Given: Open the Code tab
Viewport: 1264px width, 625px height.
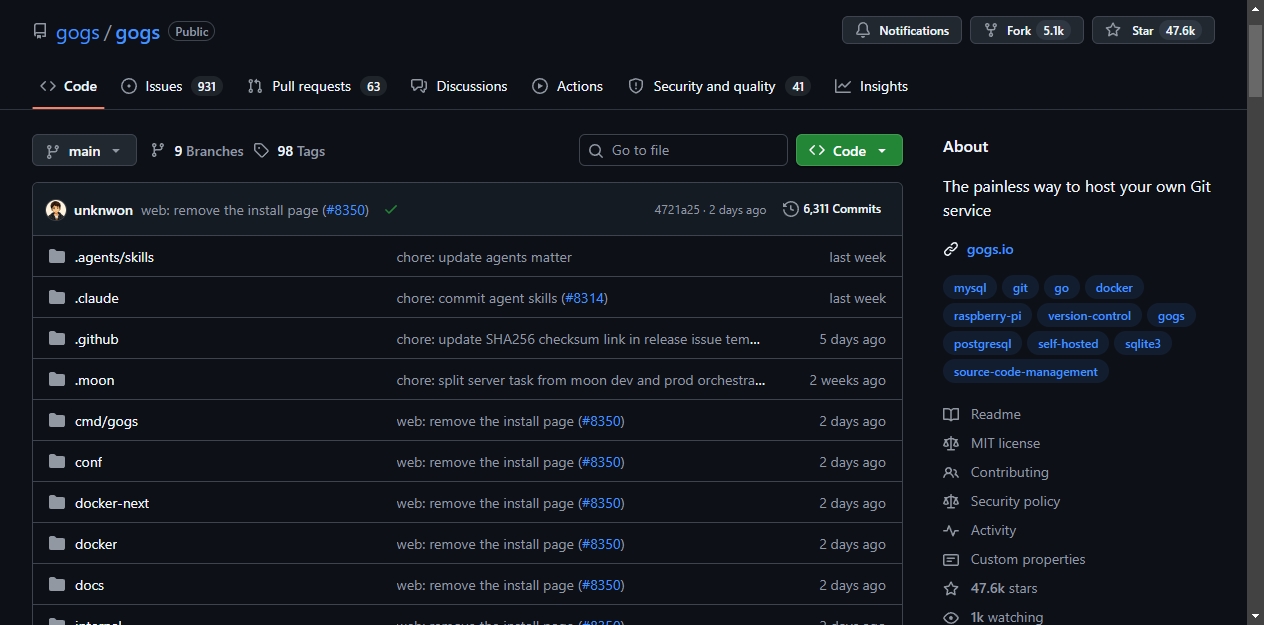Looking at the screenshot, I should 68,86.
